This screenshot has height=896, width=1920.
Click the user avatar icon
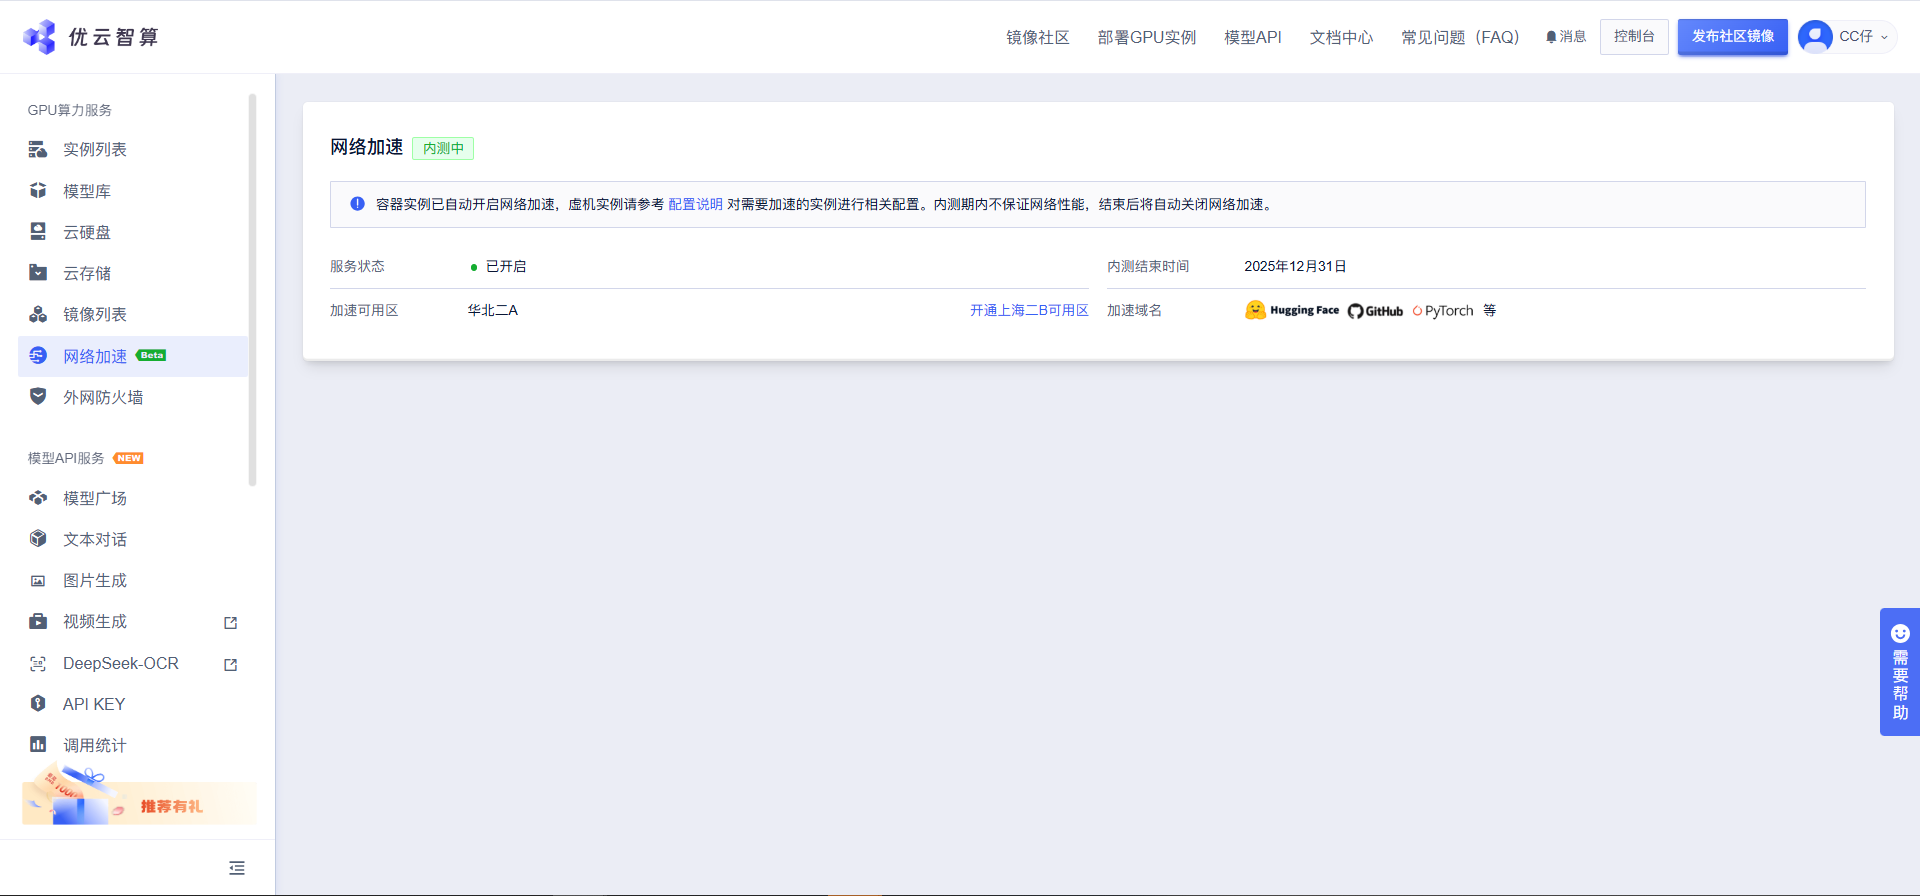point(1815,37)
